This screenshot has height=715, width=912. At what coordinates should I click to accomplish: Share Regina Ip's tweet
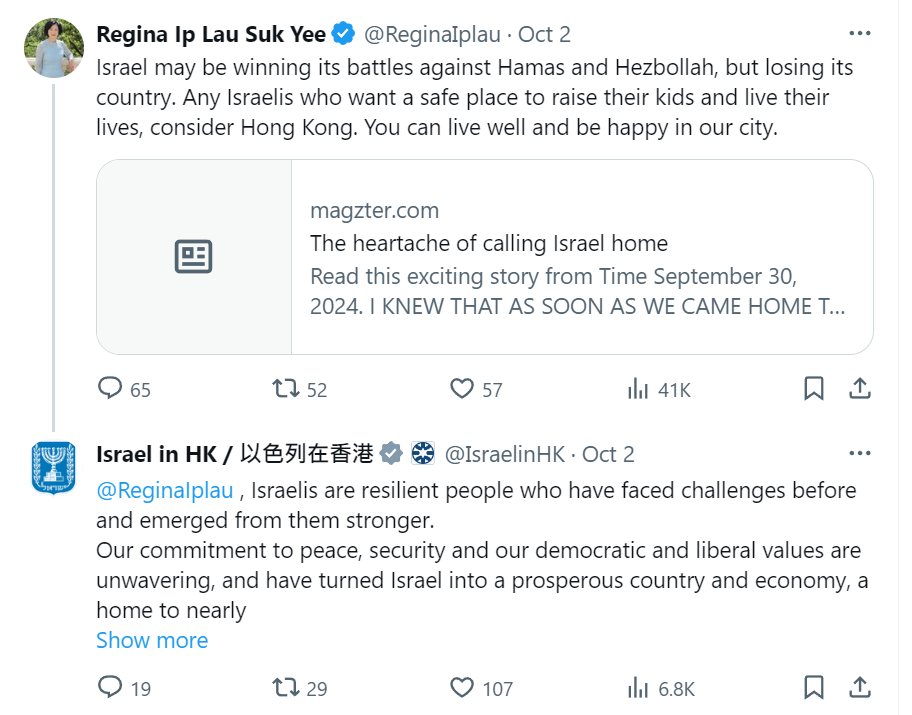[859, 389]
